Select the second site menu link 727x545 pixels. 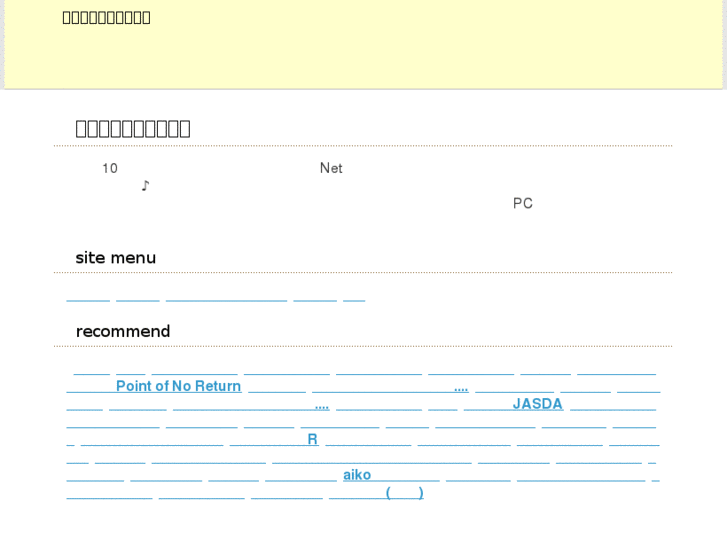(138, 297)
